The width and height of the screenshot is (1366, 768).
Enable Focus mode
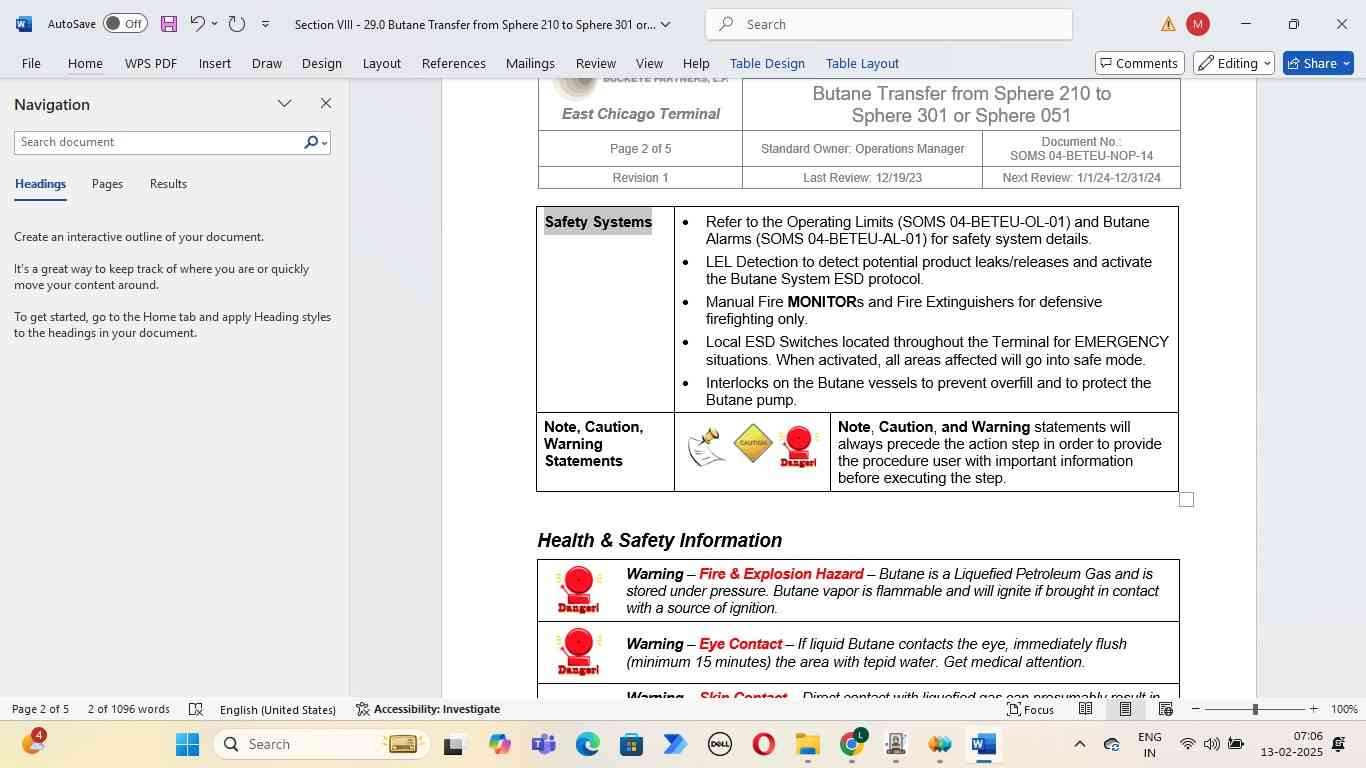coord(1030,709)
